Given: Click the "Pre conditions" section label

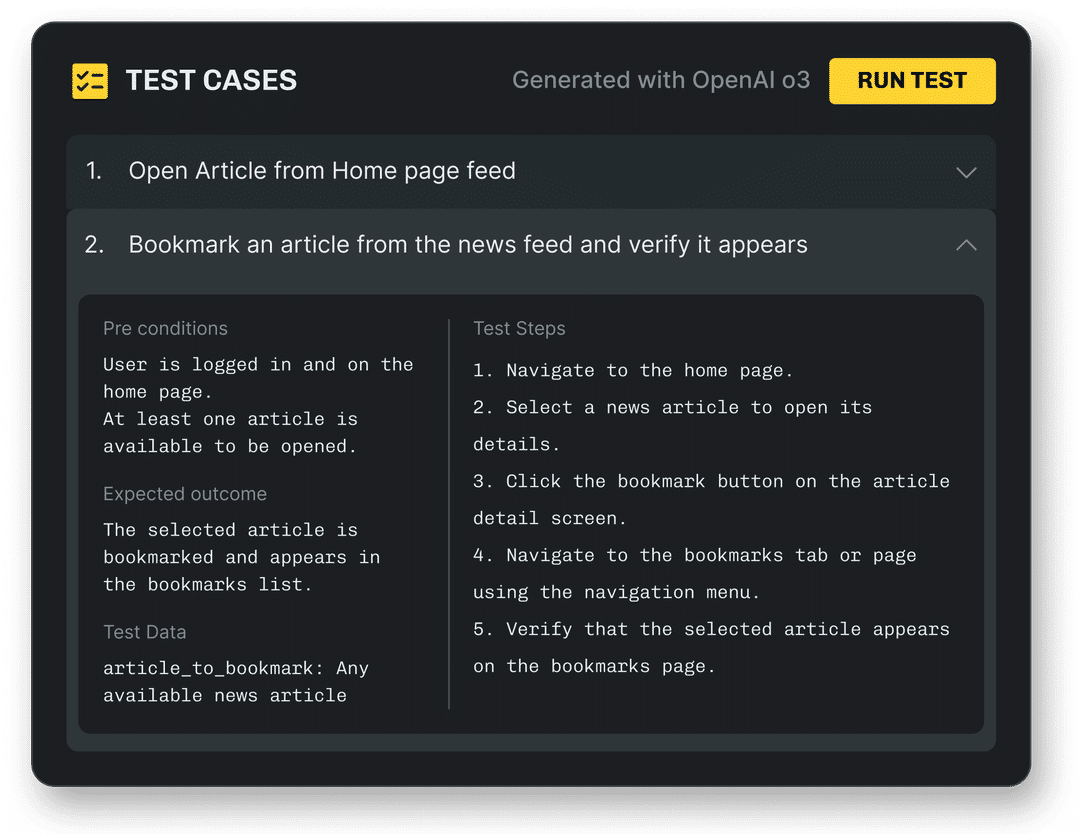Looking at the screenshot, I should pos(165,329).
